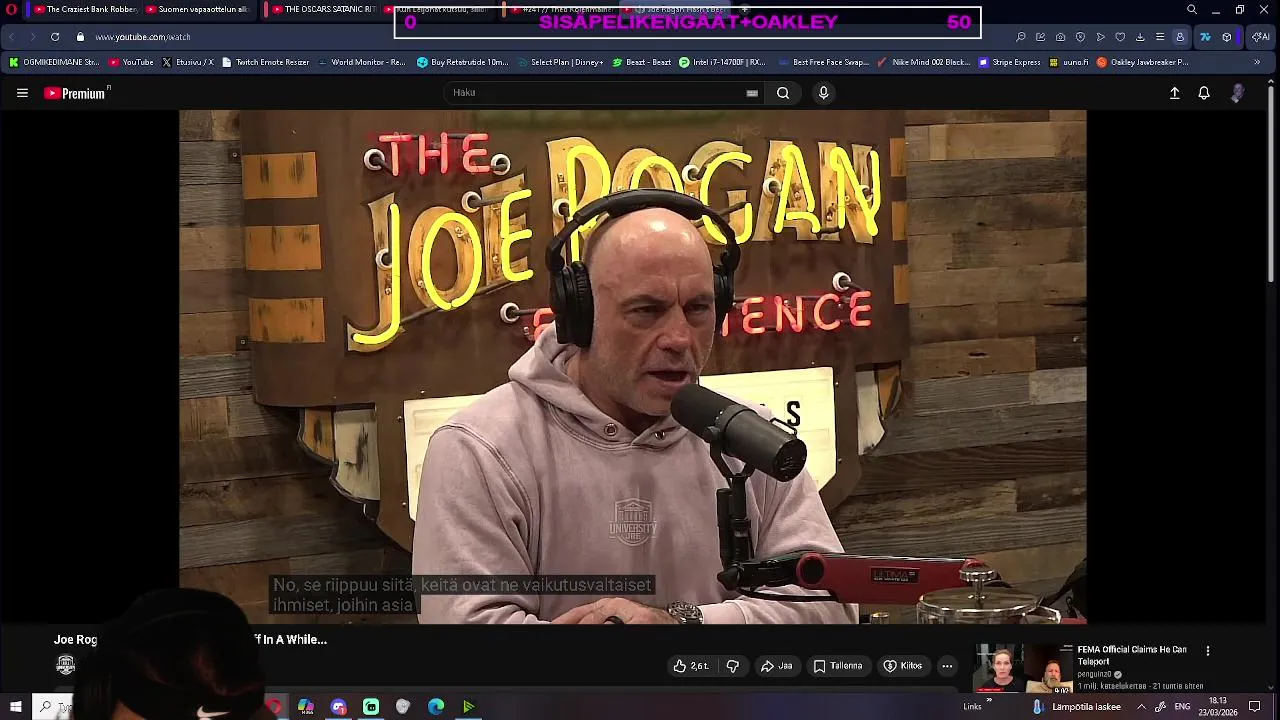The height and width of the screenshot is (720, 1280).
Task: Show hidden system tray icons chevron
Action: tap(1141, 707)
